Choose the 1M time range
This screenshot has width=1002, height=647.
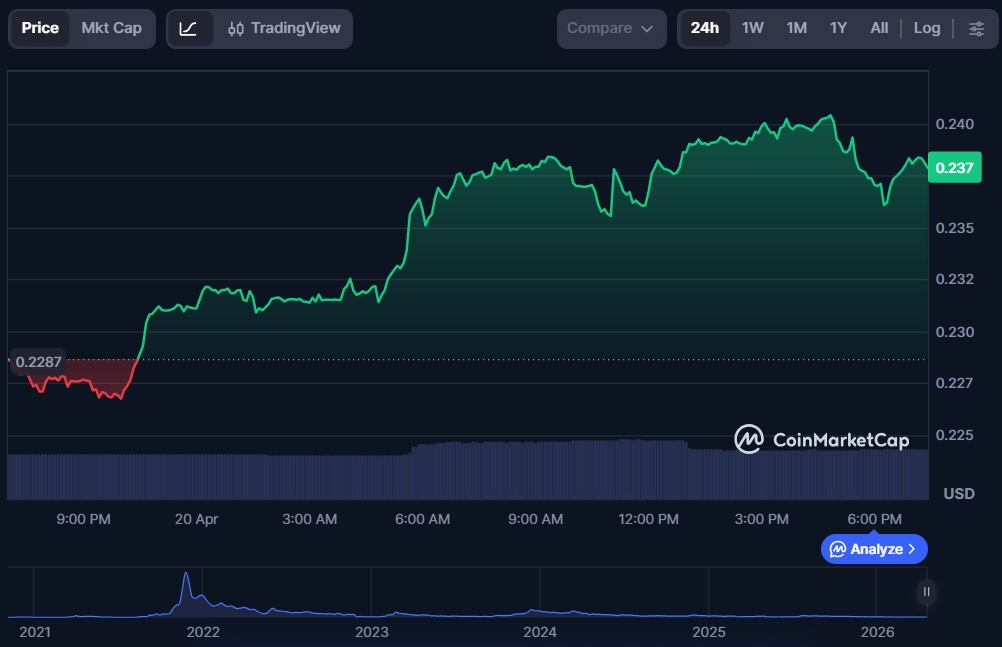[x=796, y=28]
